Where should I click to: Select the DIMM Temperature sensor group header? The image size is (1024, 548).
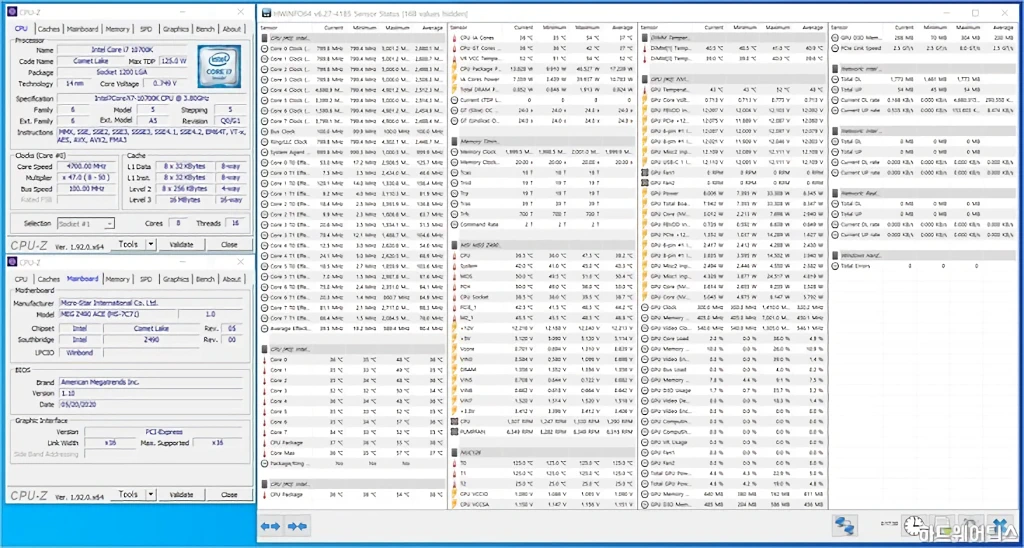733,38
